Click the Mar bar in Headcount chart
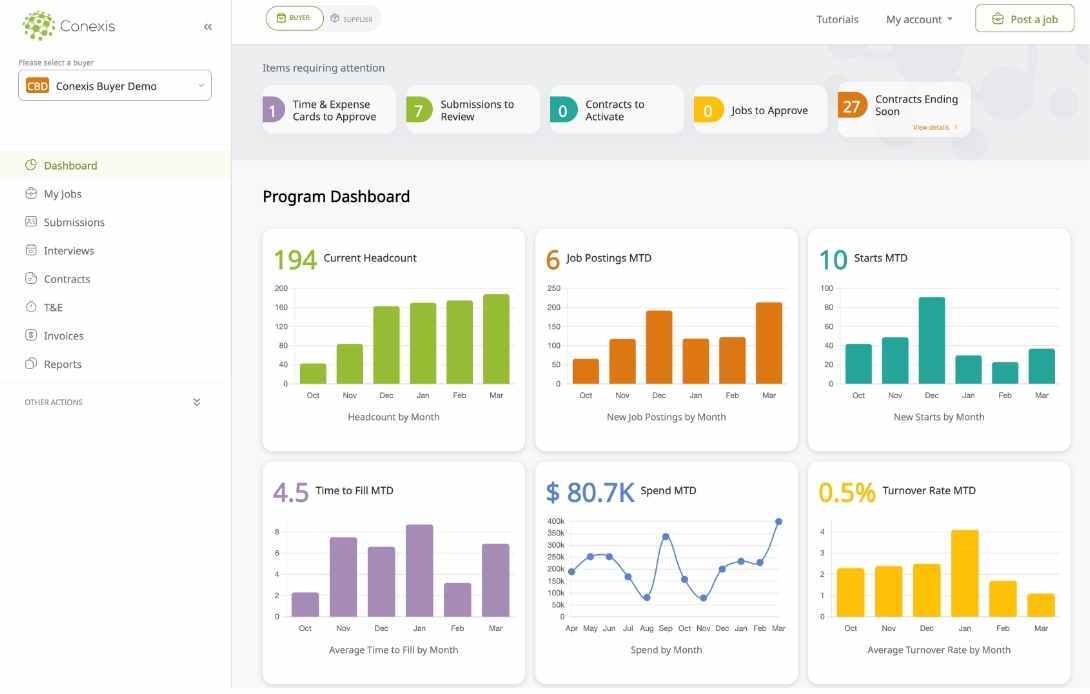1090x694 pixels. [x=496, y=339]
